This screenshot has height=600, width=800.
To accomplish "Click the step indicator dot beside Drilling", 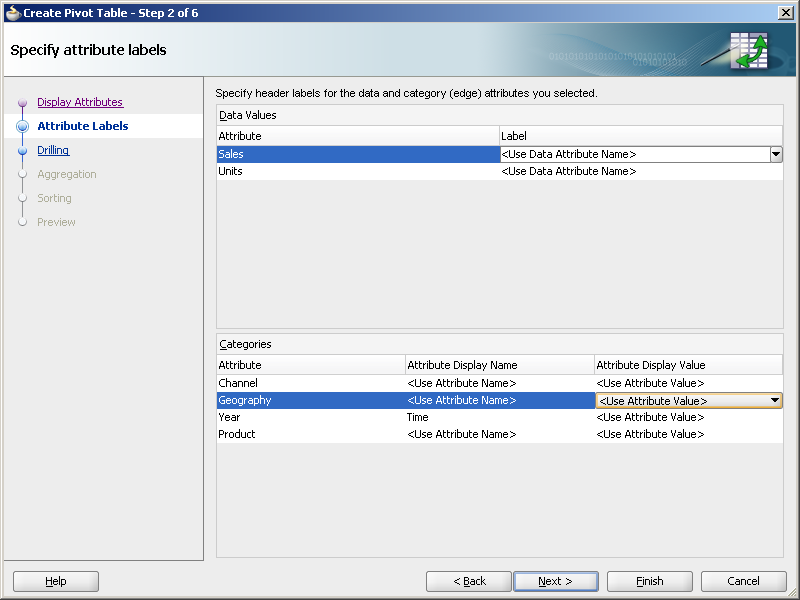I will (x=22, y=150).
